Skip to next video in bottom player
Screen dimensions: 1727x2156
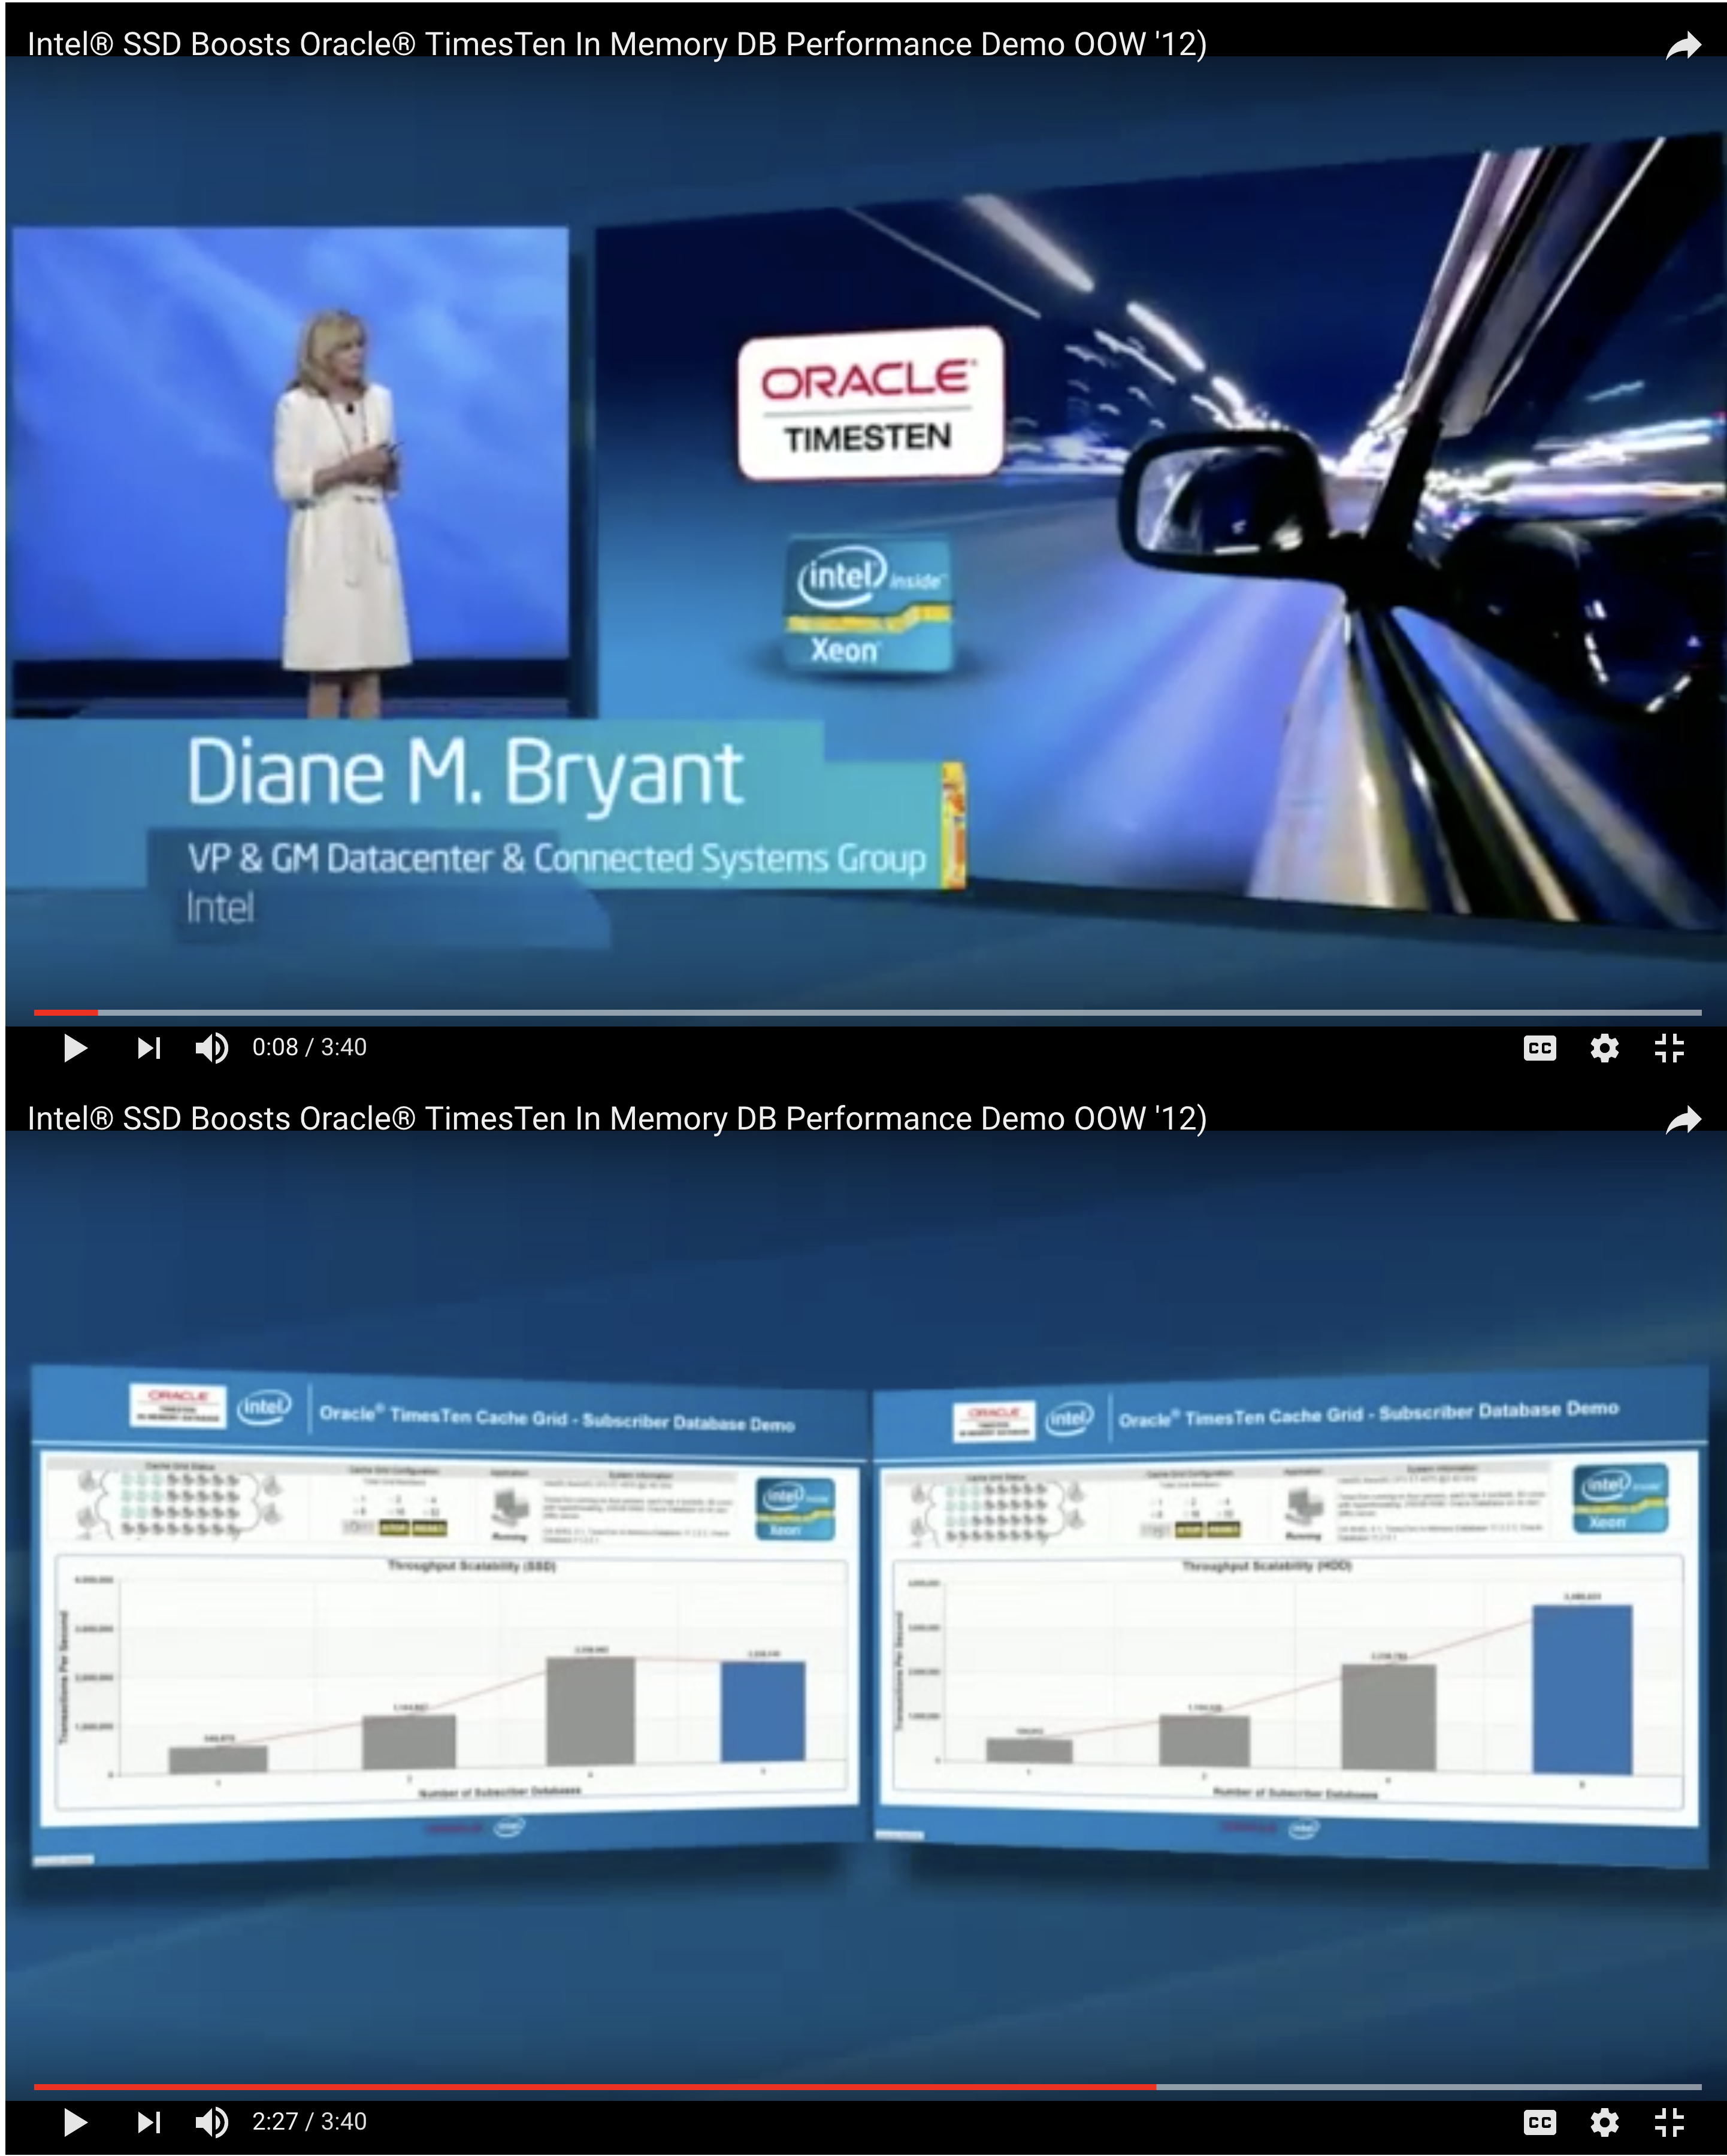pos(148,2122)
